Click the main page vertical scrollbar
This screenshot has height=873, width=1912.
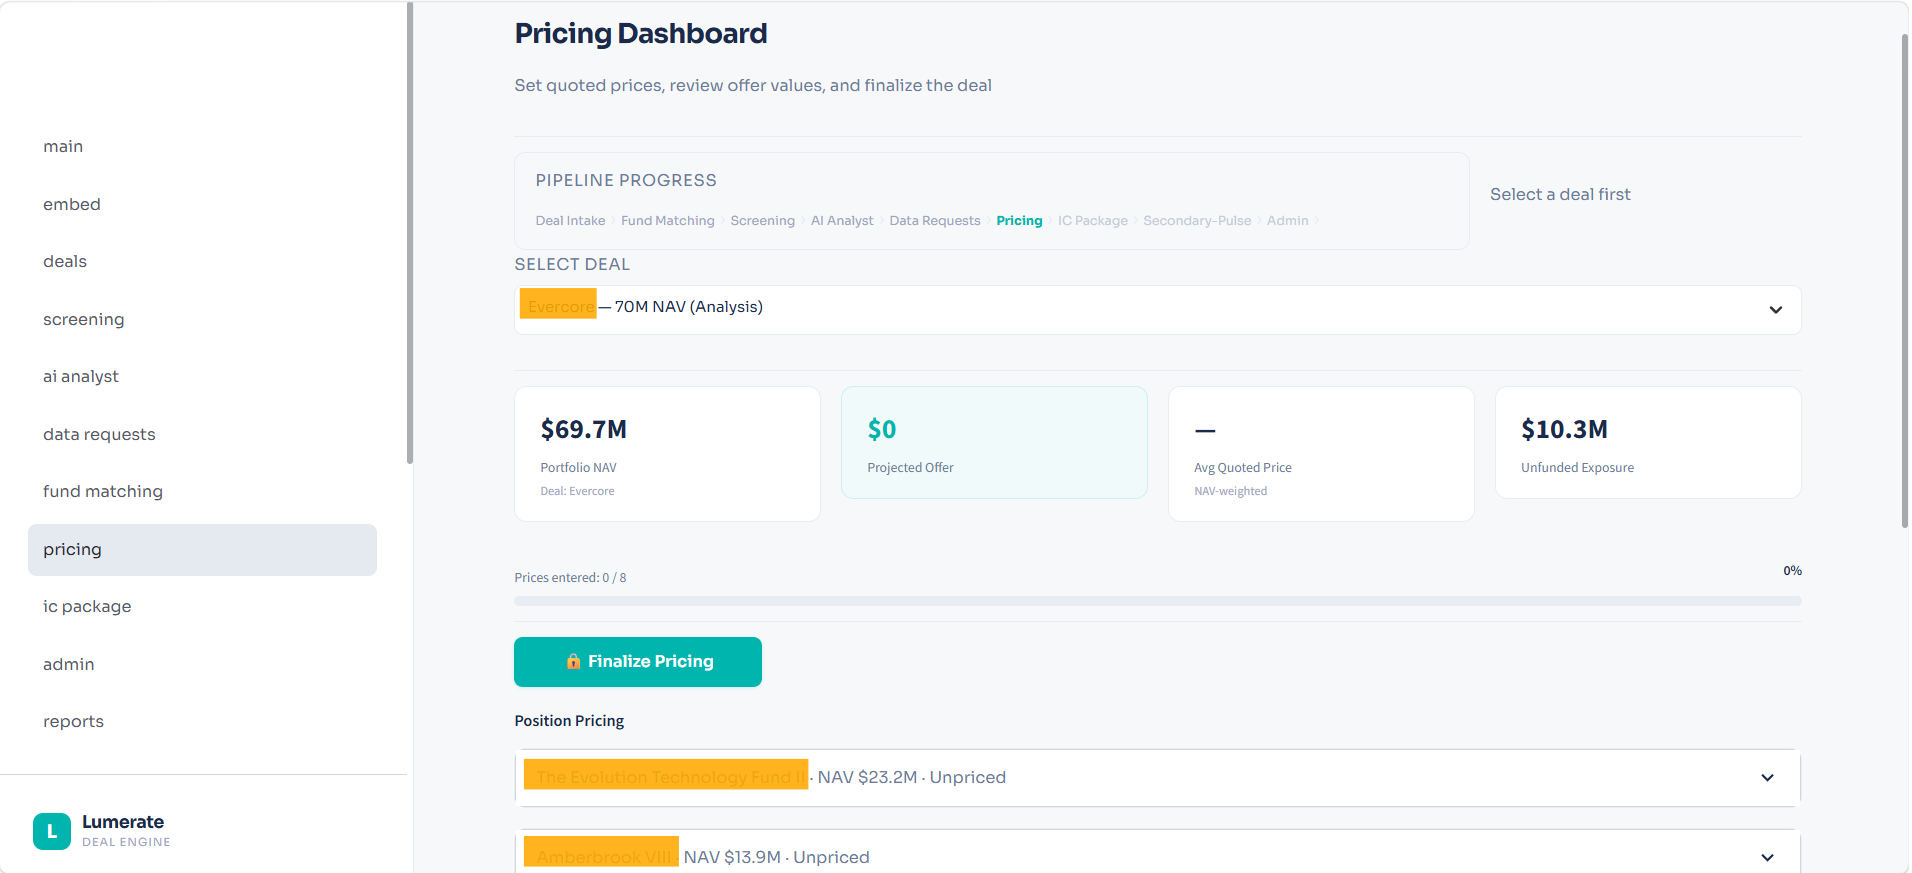pos(1904,280)
